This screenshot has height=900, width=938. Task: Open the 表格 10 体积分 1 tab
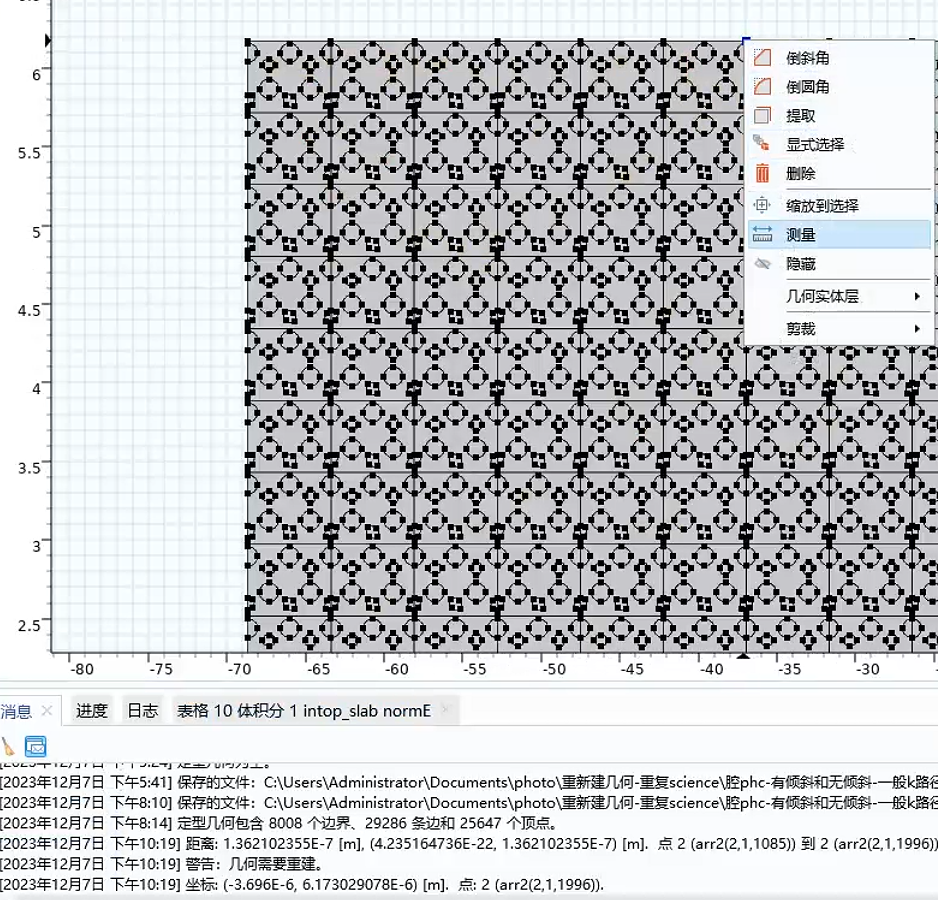click(303, 710)
